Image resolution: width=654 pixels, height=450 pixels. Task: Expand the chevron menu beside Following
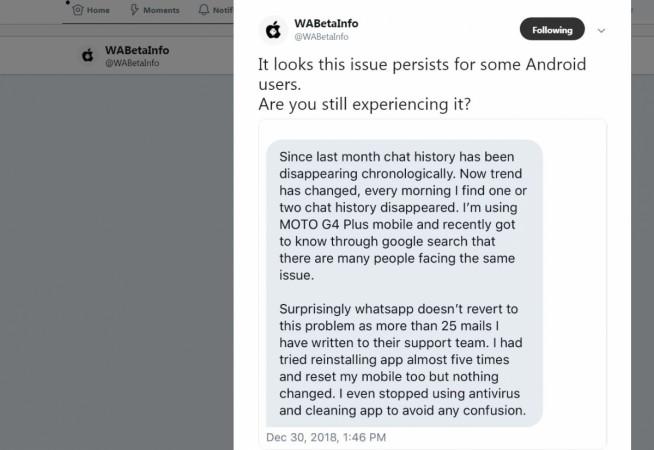tap(601, 30)
